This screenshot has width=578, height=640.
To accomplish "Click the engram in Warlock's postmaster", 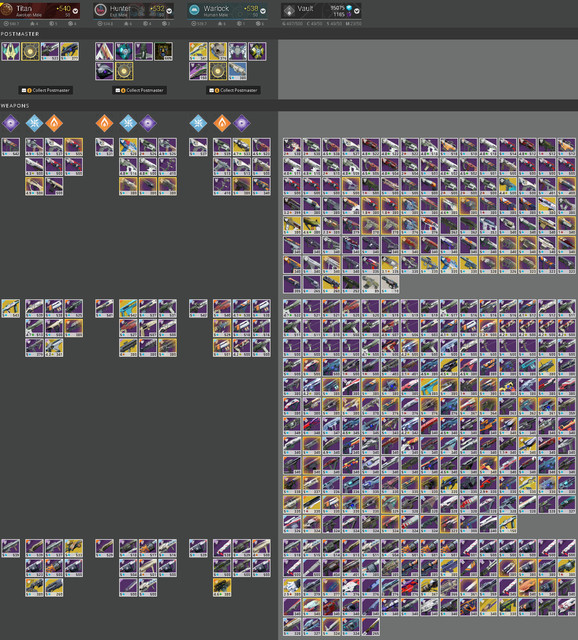I will click(x=218, y=71).
